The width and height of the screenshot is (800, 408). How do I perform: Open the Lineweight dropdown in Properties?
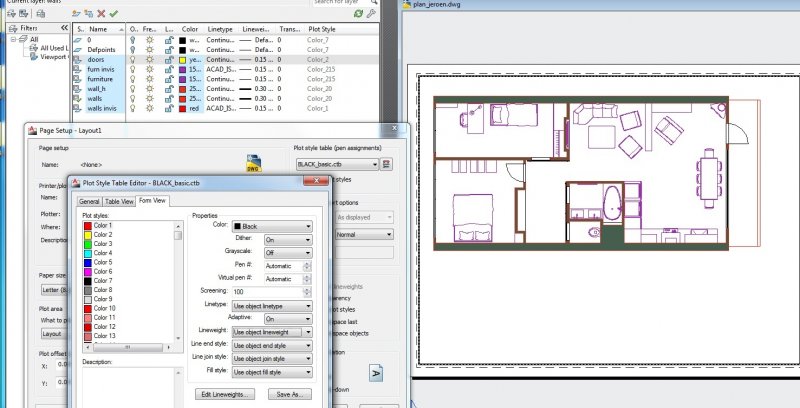(271, 331)
